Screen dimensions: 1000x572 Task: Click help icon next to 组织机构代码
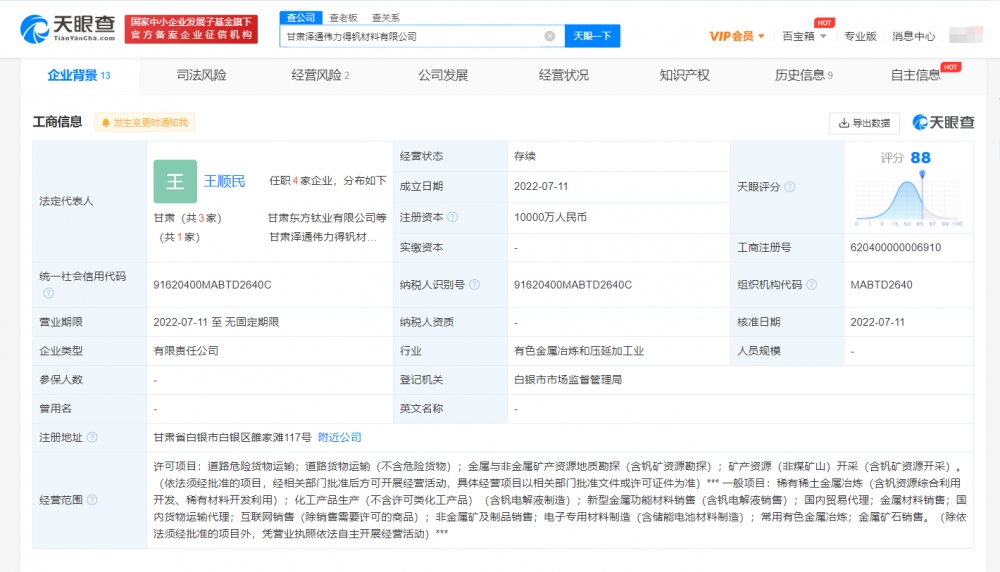811,284
